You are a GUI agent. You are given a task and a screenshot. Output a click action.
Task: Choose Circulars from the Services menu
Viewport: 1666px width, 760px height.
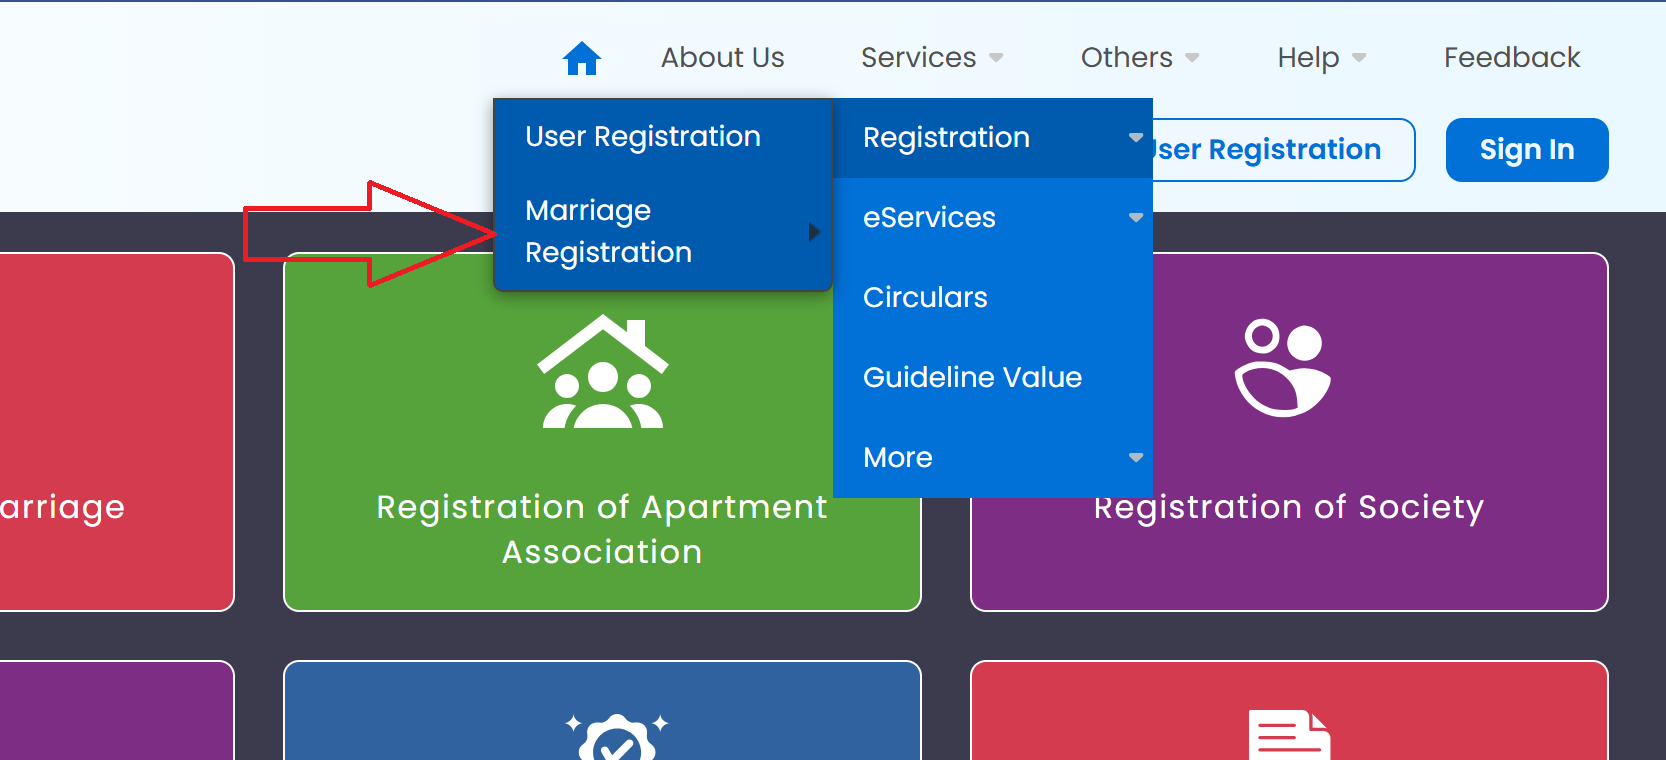(925, 298)
